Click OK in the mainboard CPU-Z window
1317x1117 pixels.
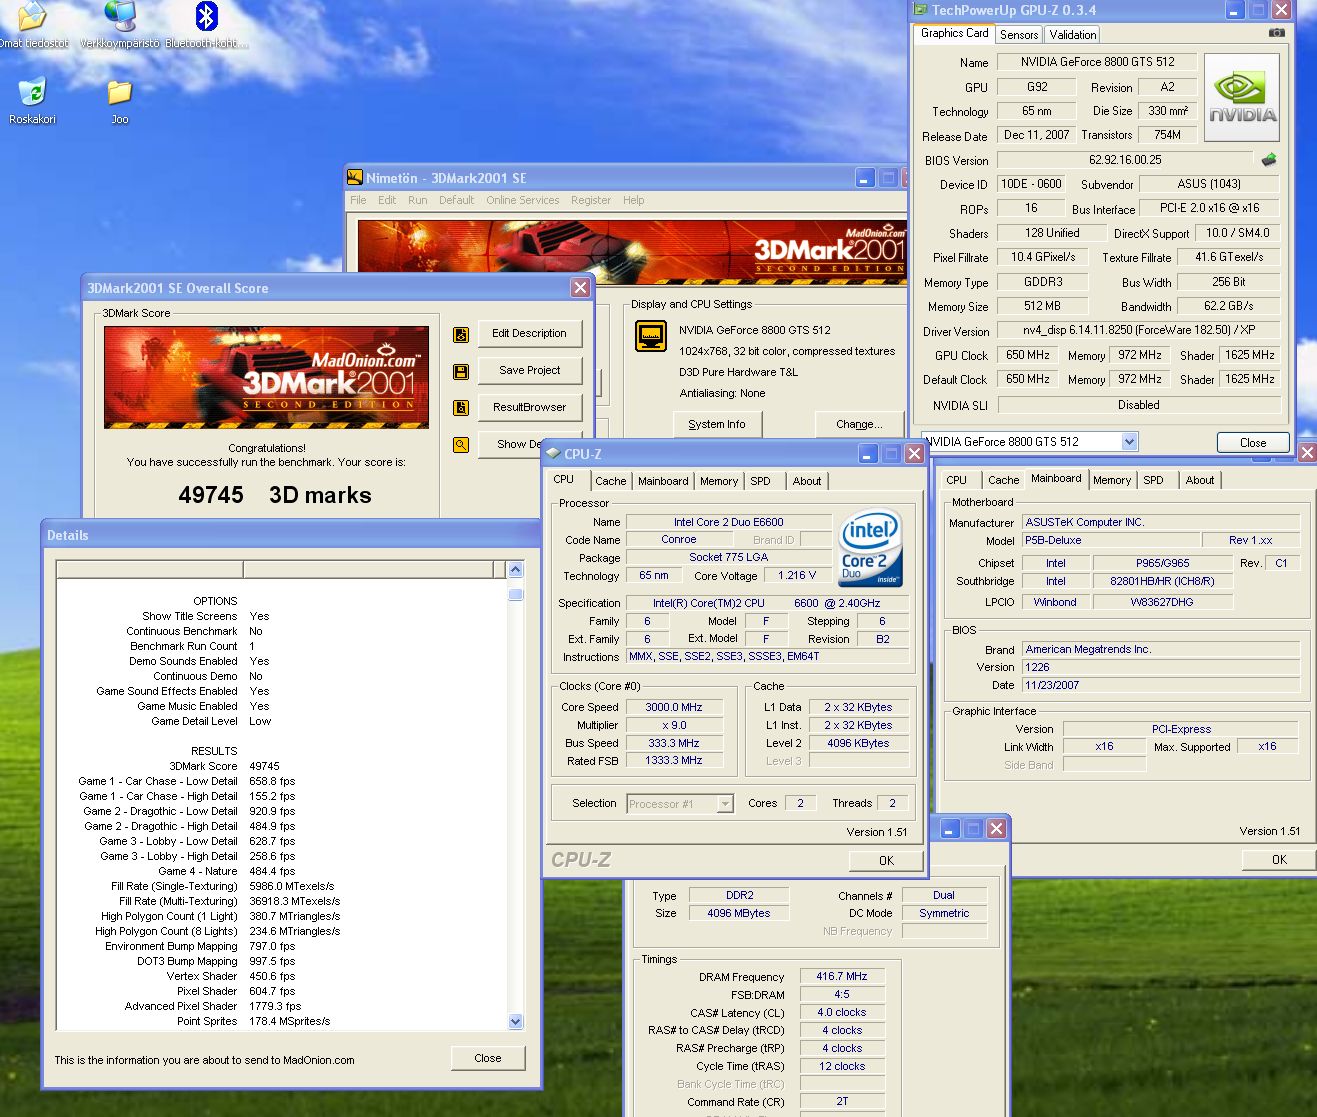click(x=1279, y=860)
